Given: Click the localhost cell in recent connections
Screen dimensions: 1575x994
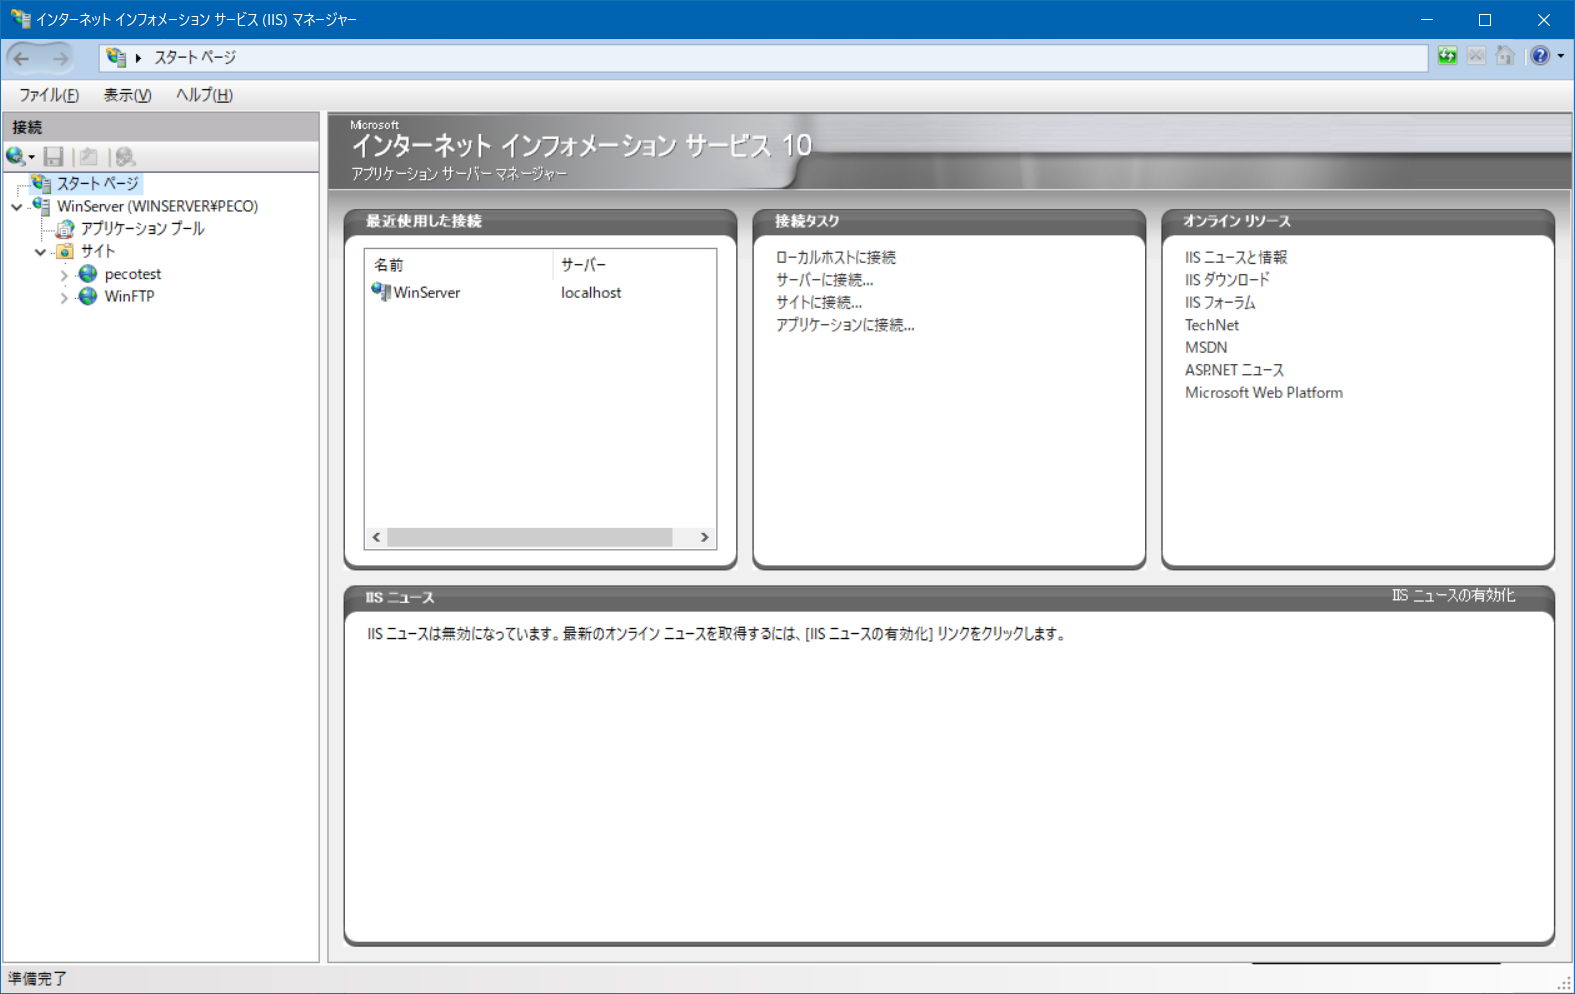Looking at the screenshot, I should (591, 292).
